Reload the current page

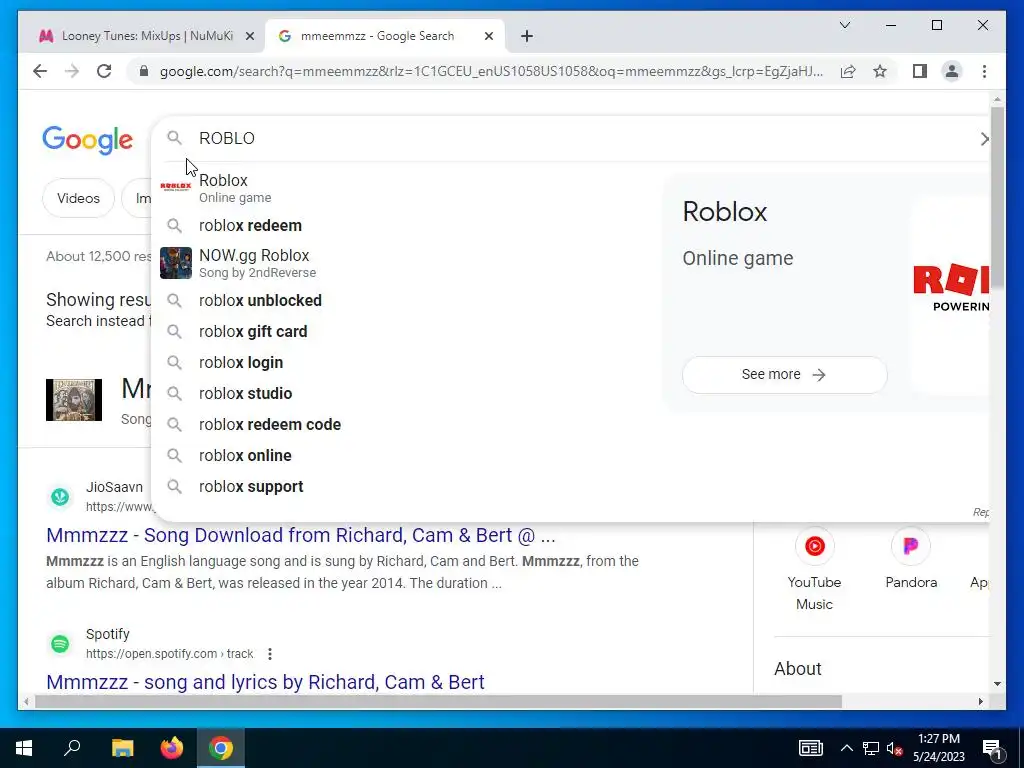(x=104, y=71)
